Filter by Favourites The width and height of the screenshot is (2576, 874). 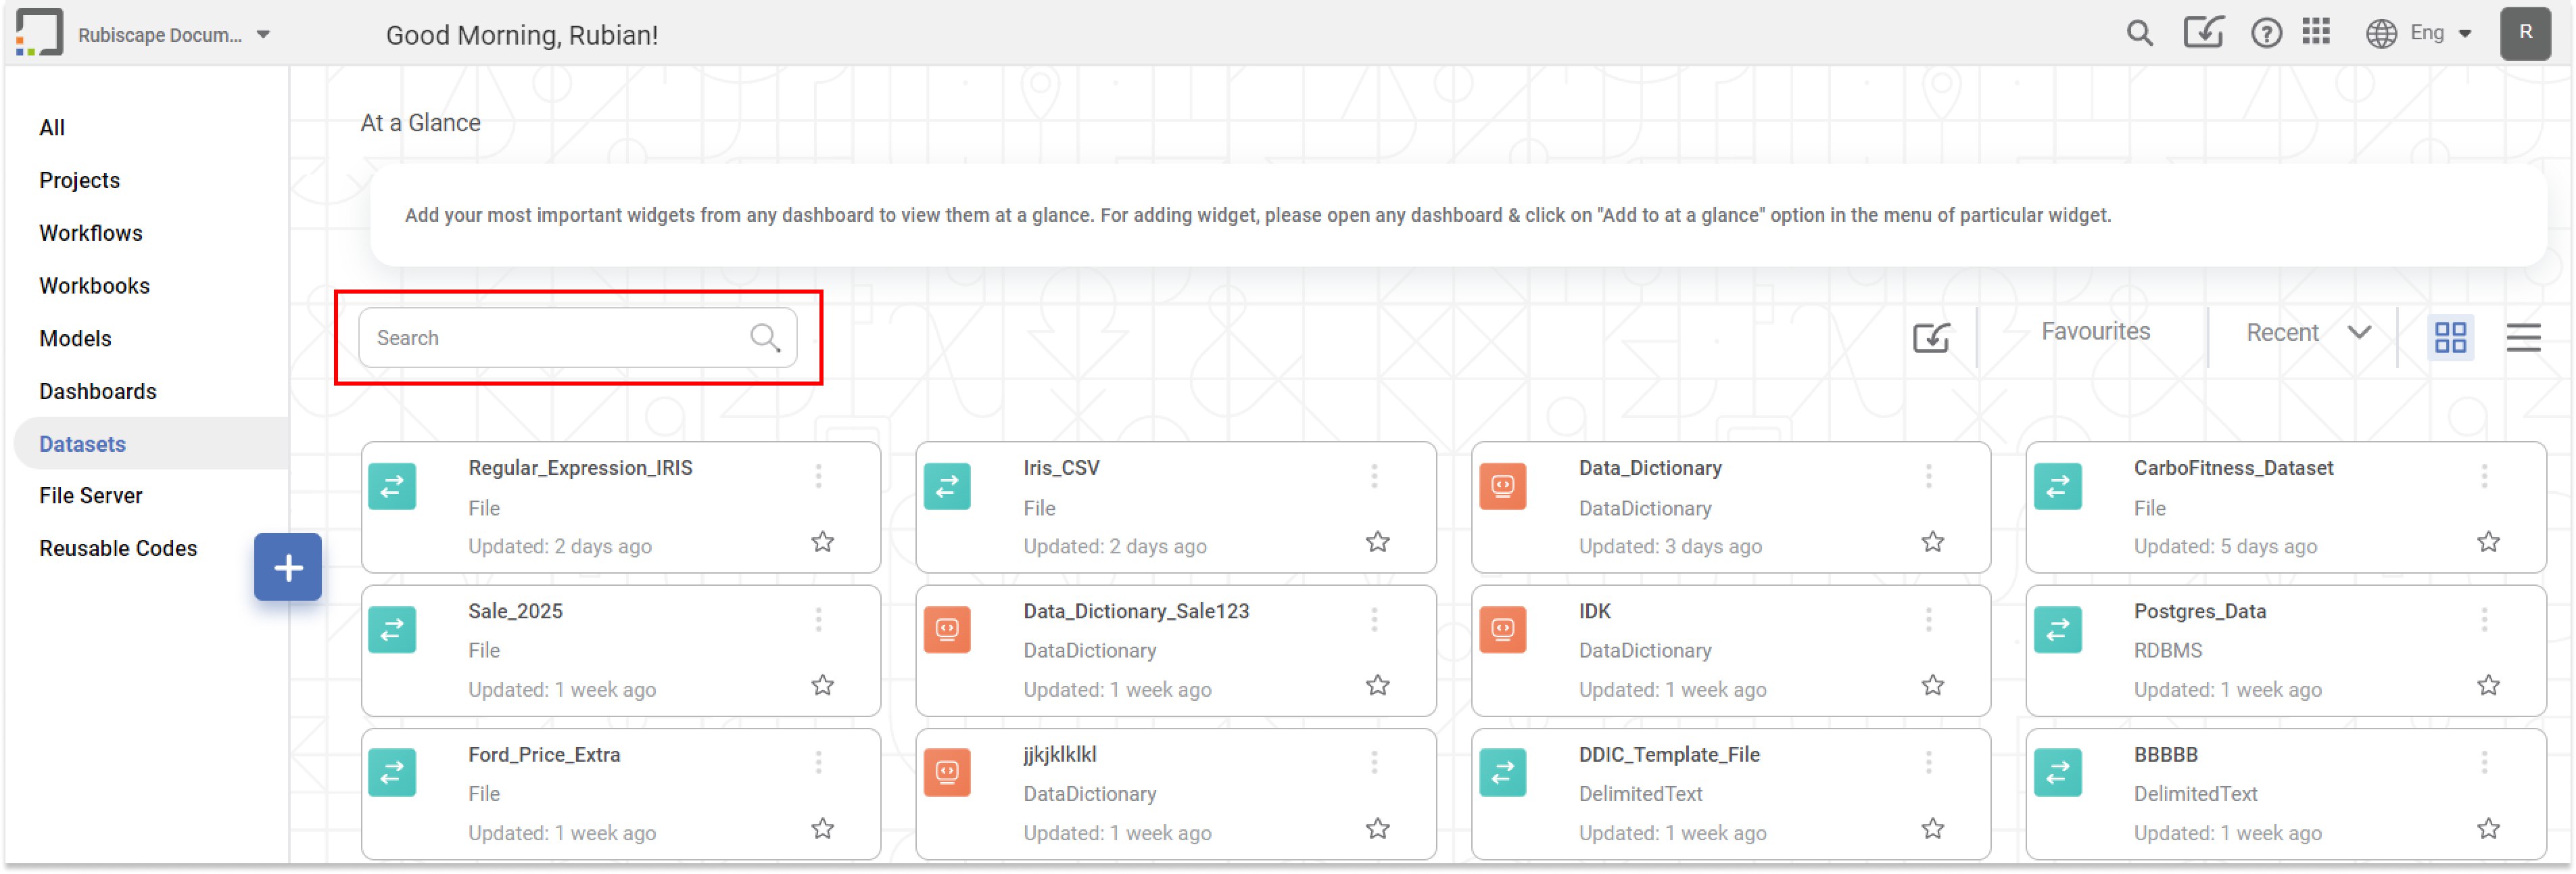click(2095, 332)
